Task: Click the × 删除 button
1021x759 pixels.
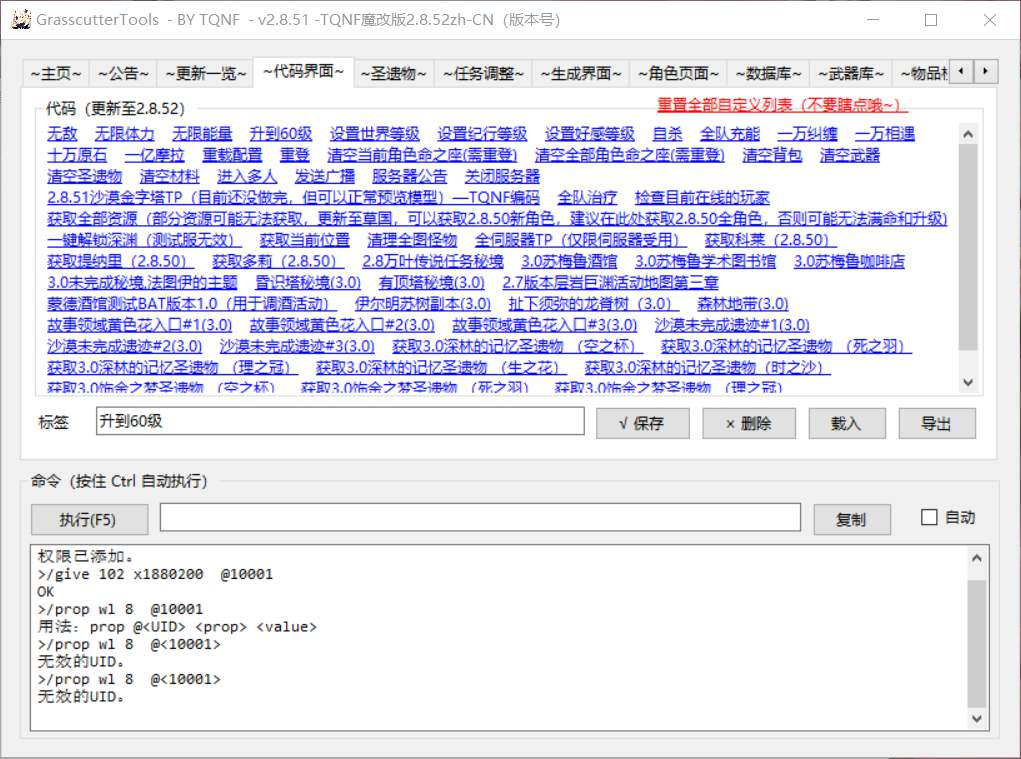Action: tap(749, 424)
